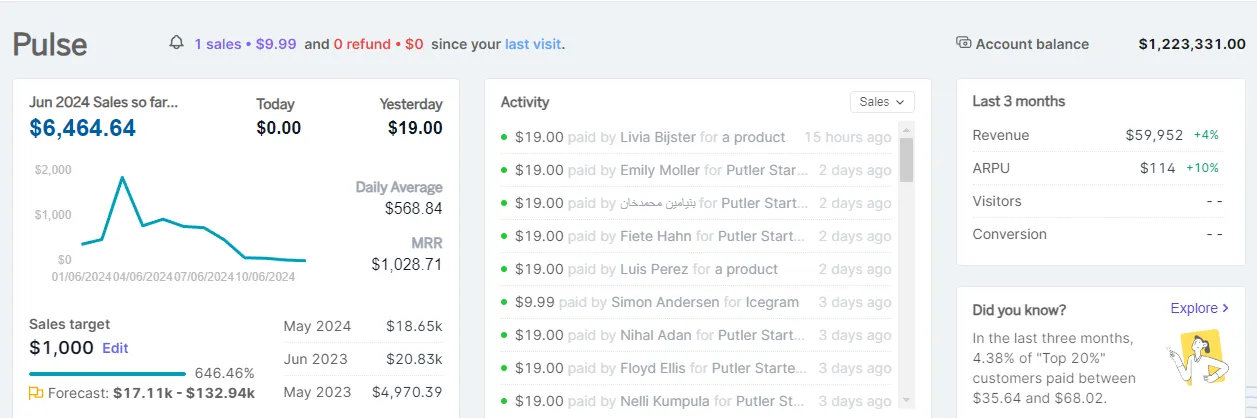Click the '0 refund • $0' summary
The image size is (1257, 418).
point(378,44)
